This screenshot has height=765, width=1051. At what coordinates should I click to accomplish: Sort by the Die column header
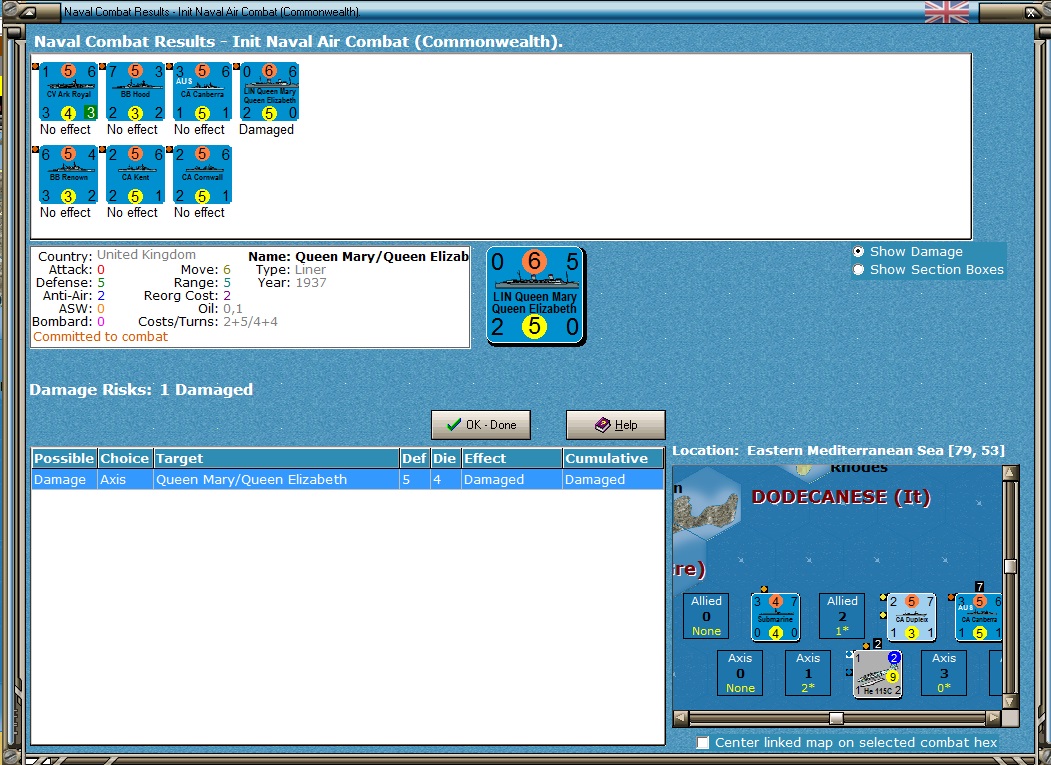click(446, 459)
